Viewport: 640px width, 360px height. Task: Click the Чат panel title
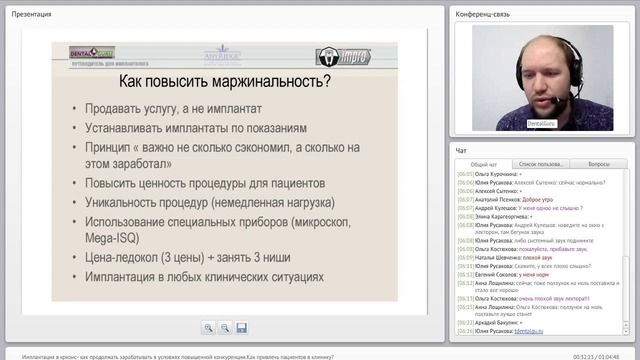click(461, 151)
